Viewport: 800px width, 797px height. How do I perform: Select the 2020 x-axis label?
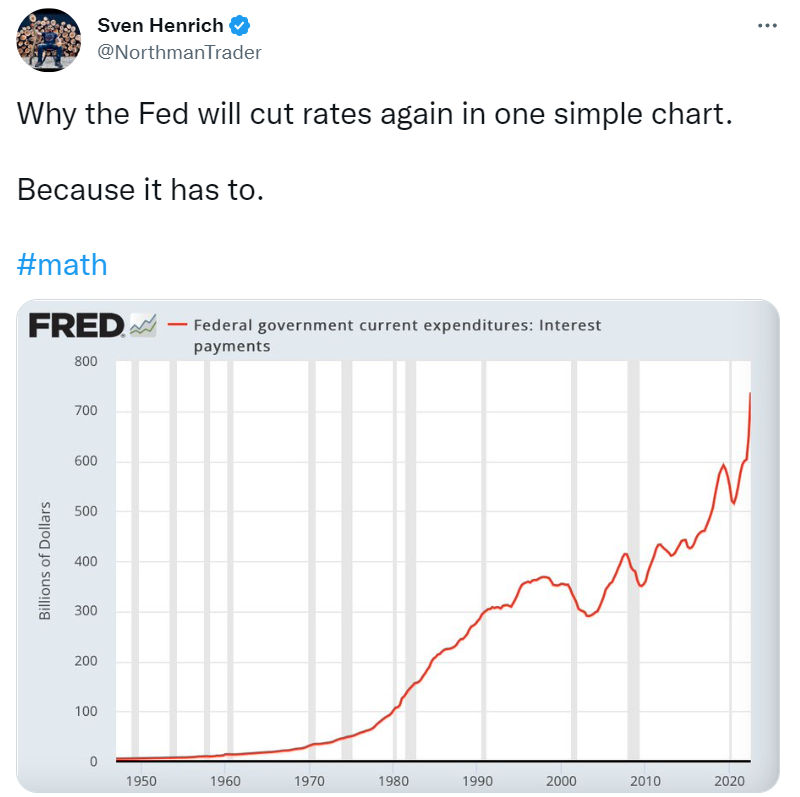tap(729, 780)
